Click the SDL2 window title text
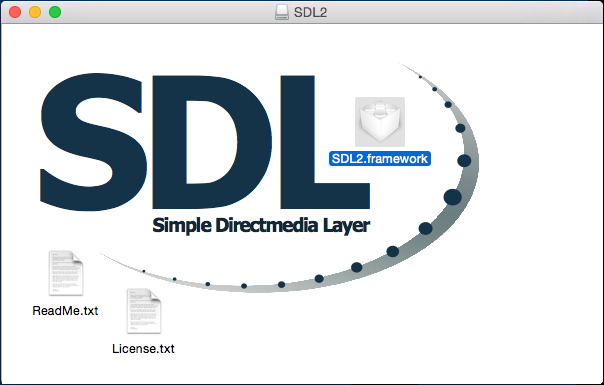The width and height of the screenshot is (604, 385). [310, 12]
